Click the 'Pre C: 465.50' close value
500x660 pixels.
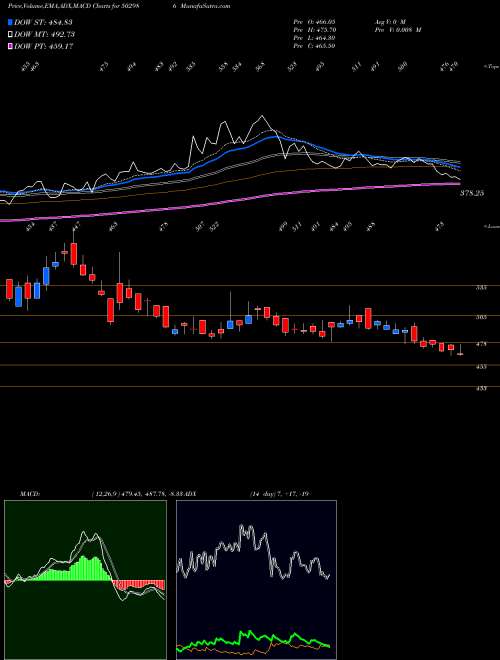[314, 46]
